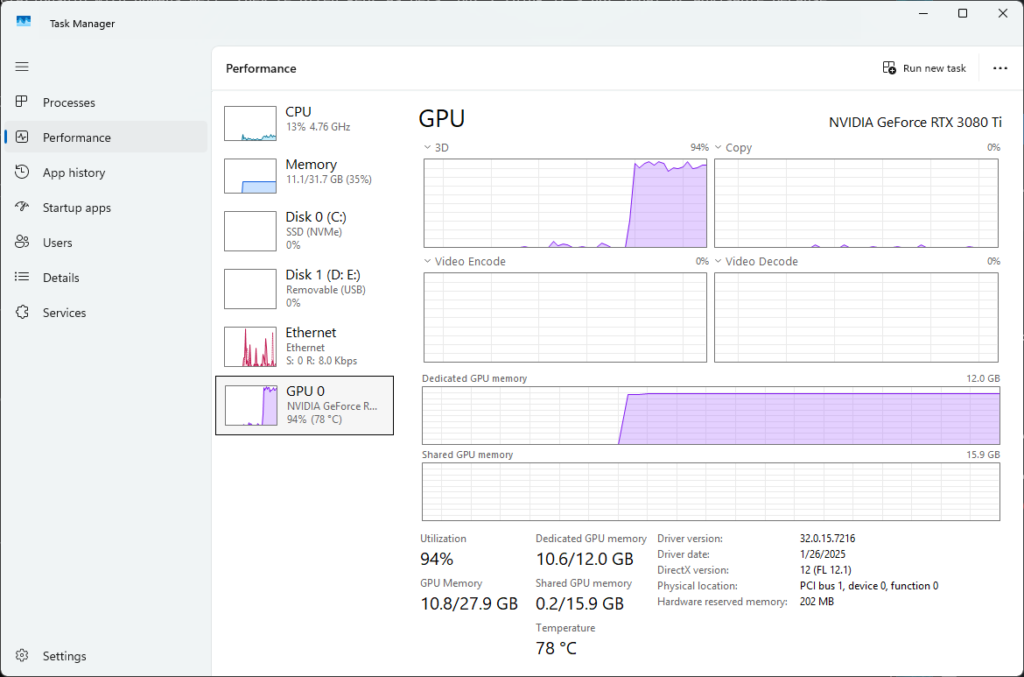Click hardware reserved memory 202 MB
The height and width of the screenshot is (677, 1024).
click(816, 601)
